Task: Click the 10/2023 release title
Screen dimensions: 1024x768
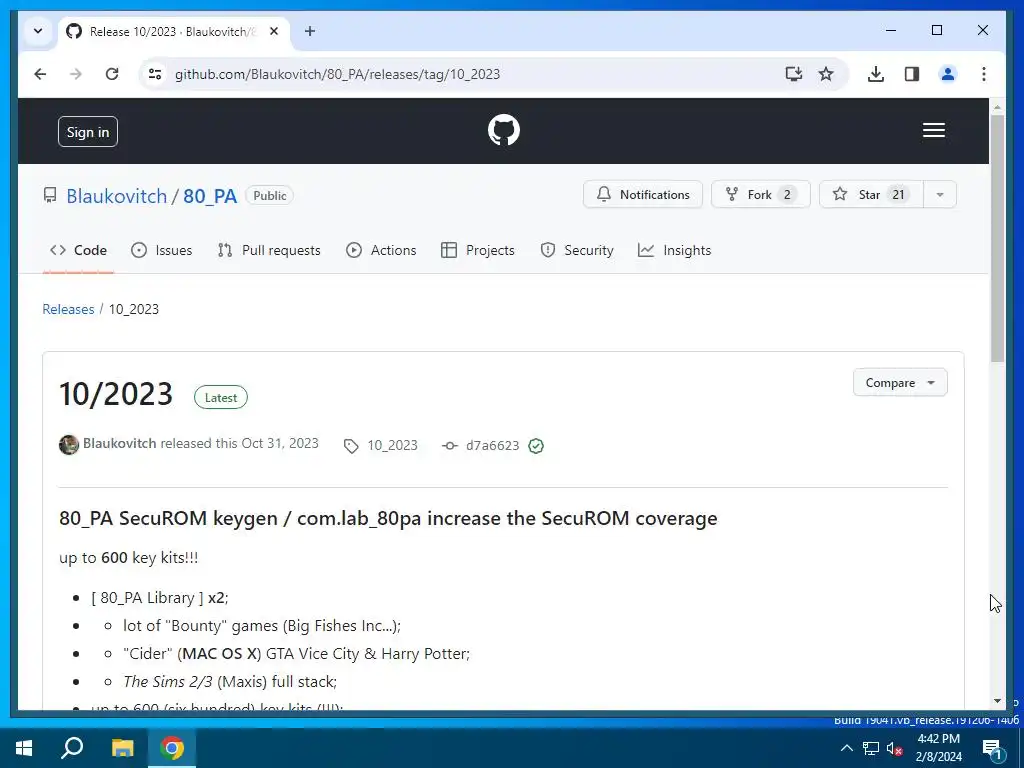Action: [116, 394]
